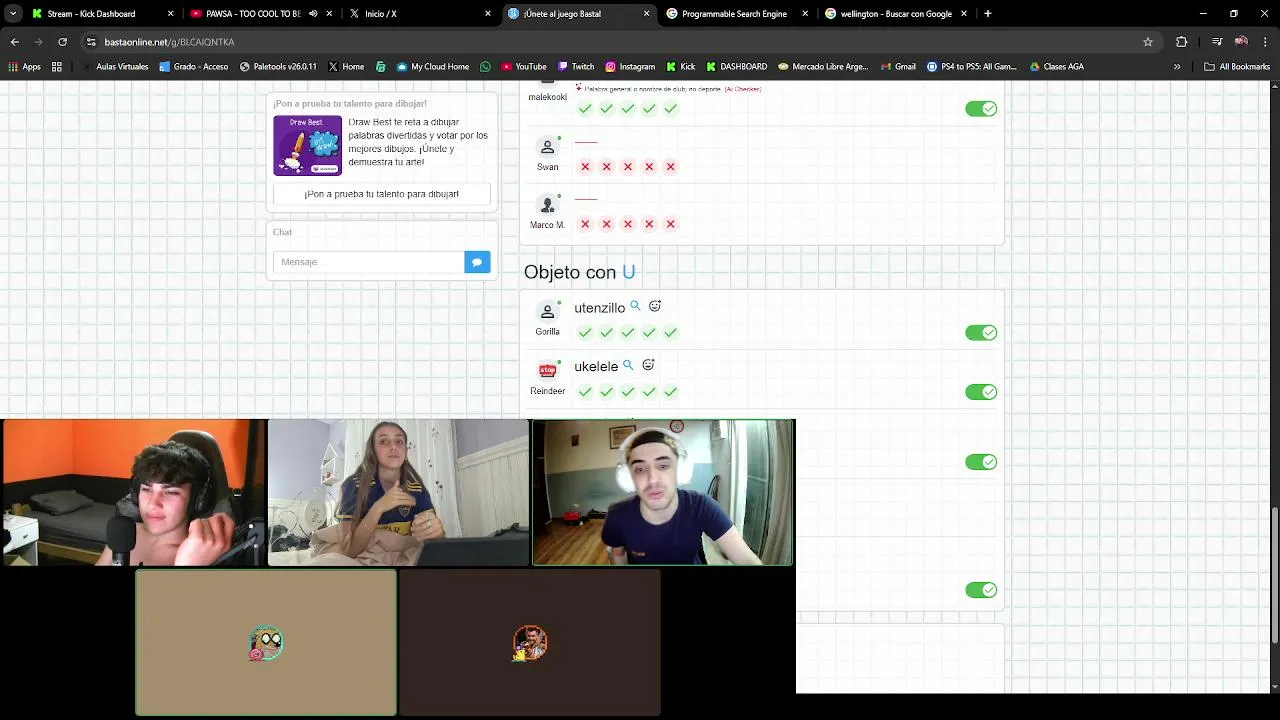Open the Instagram bookmark

click(x=629, y=67)
